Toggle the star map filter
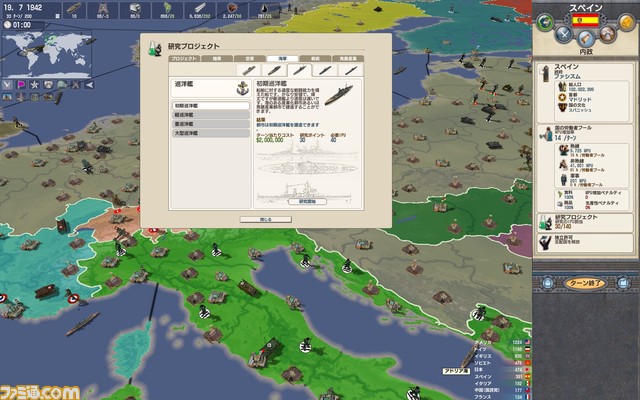 (x=34, y=85)
